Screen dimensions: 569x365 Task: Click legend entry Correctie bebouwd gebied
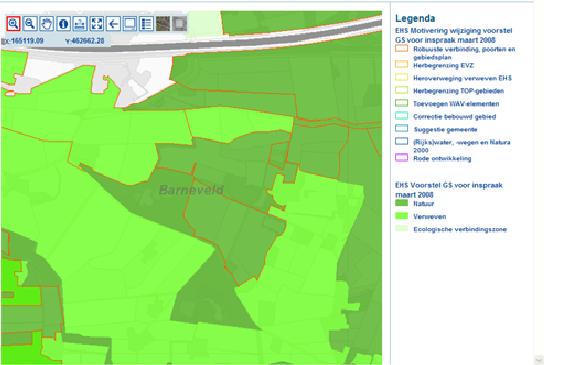454,117
